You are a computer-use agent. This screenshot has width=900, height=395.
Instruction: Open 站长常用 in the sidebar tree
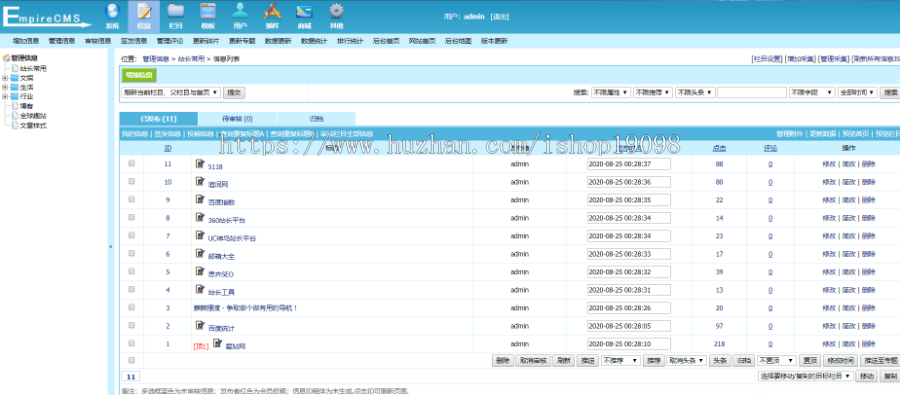point(33,68)
